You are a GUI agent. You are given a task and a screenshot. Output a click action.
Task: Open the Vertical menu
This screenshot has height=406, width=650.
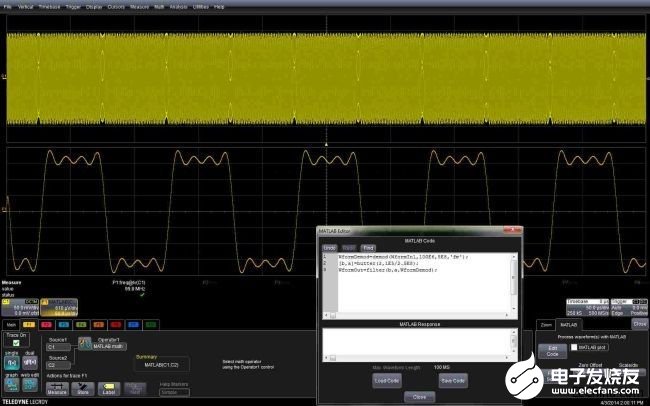tap(26, 7)
